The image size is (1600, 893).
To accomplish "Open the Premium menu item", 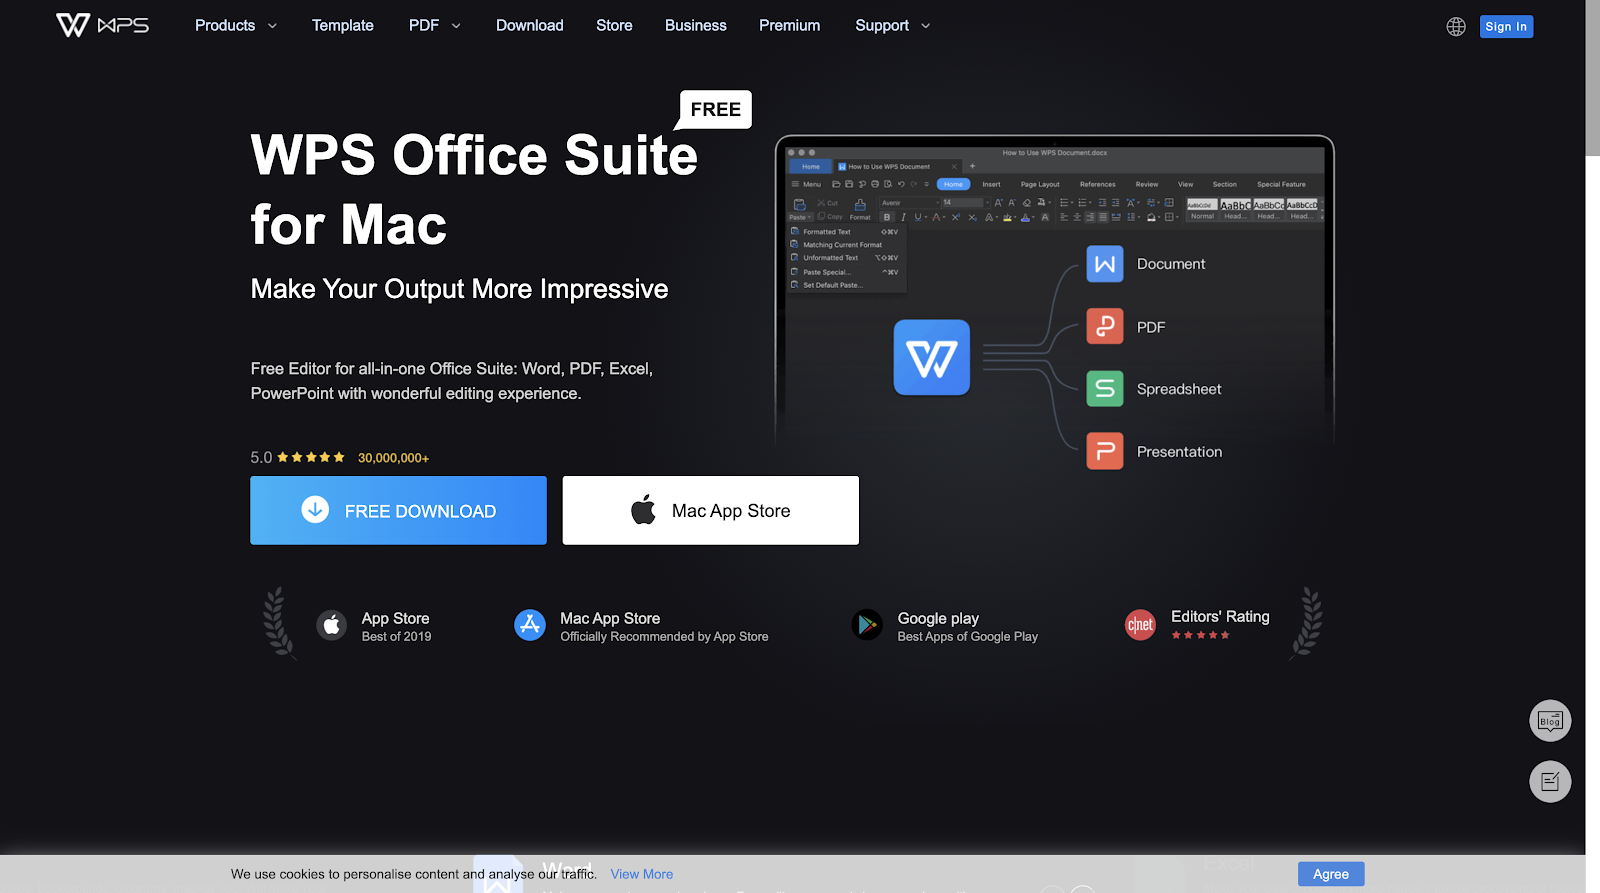I will coord(789,25).
